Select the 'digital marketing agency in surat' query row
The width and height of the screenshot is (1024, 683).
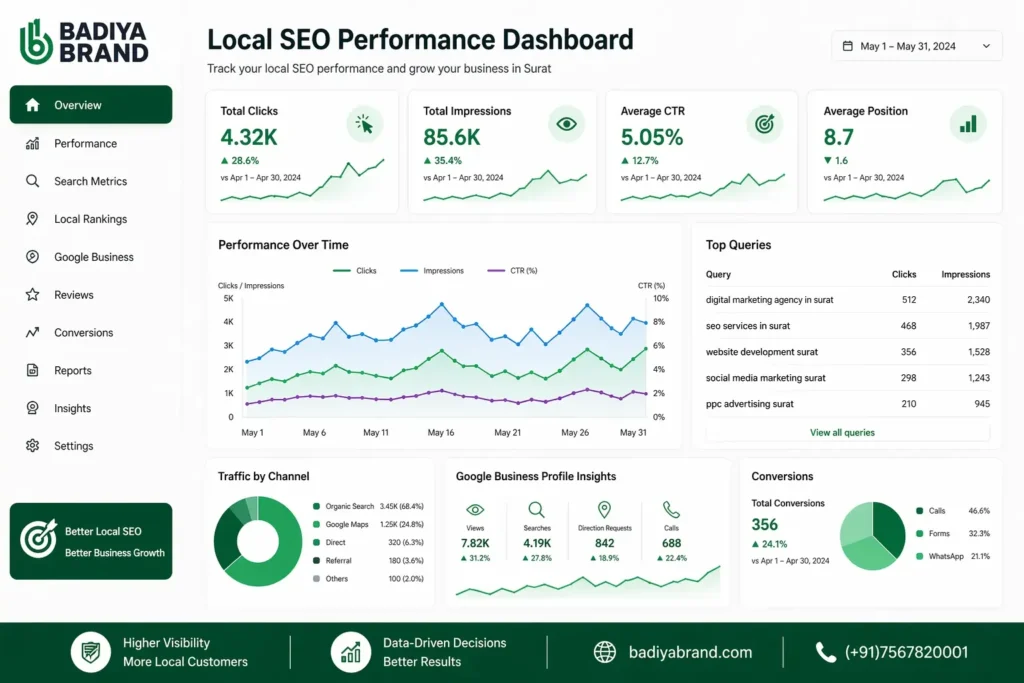(x=769, y=300)
